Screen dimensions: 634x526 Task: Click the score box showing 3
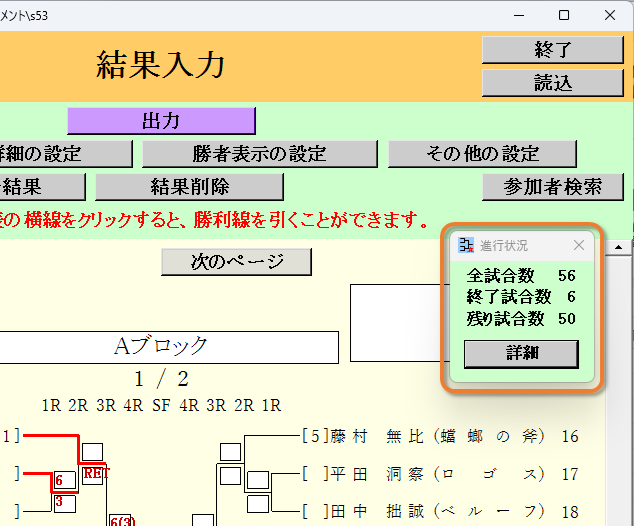(65, 504)
